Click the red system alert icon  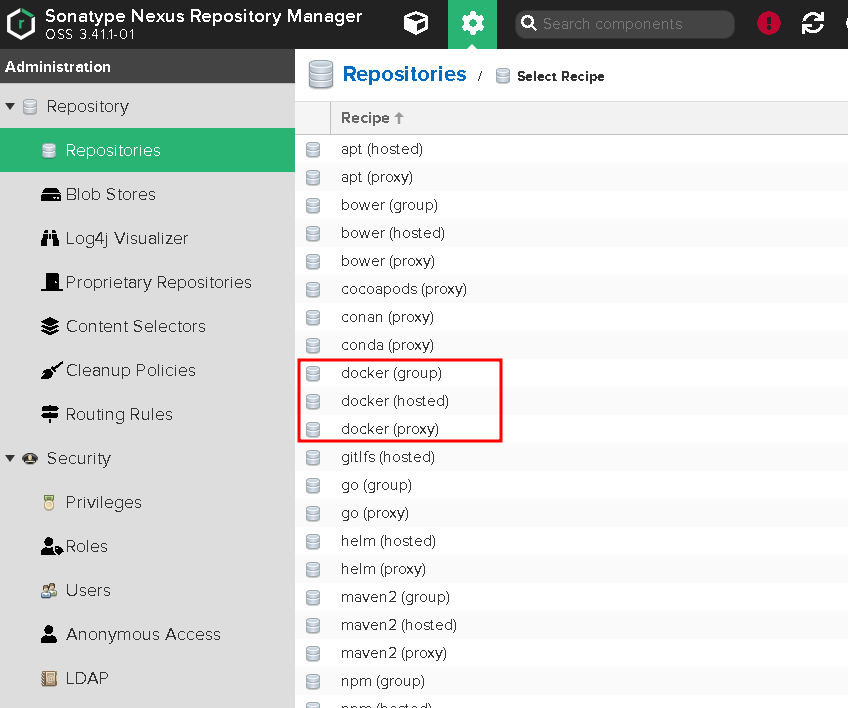[x=768, y=23]
